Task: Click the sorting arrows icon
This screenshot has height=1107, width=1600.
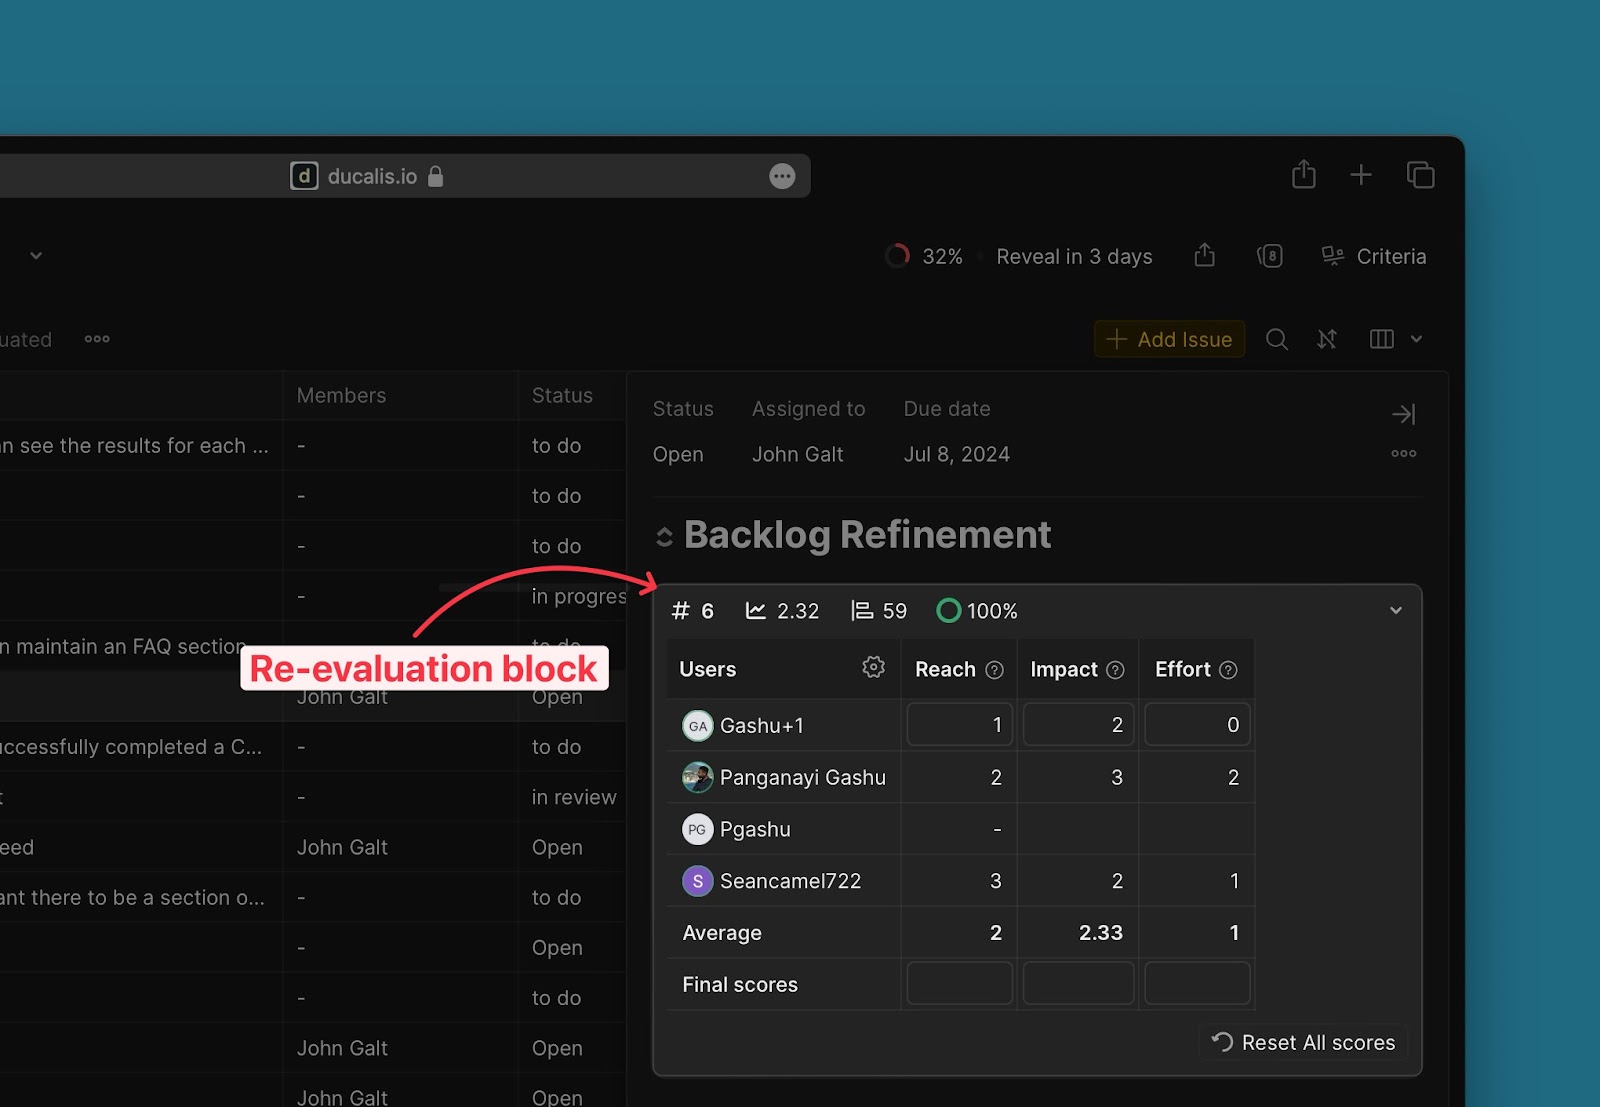Action: (x=1327, y=339)
